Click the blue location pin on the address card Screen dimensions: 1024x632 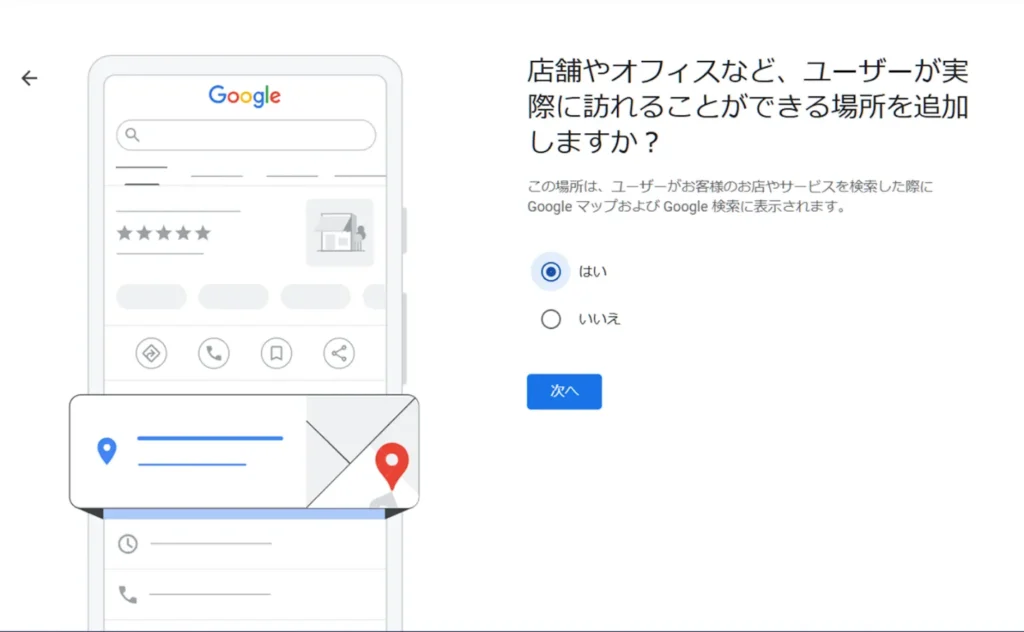point(106,451)
